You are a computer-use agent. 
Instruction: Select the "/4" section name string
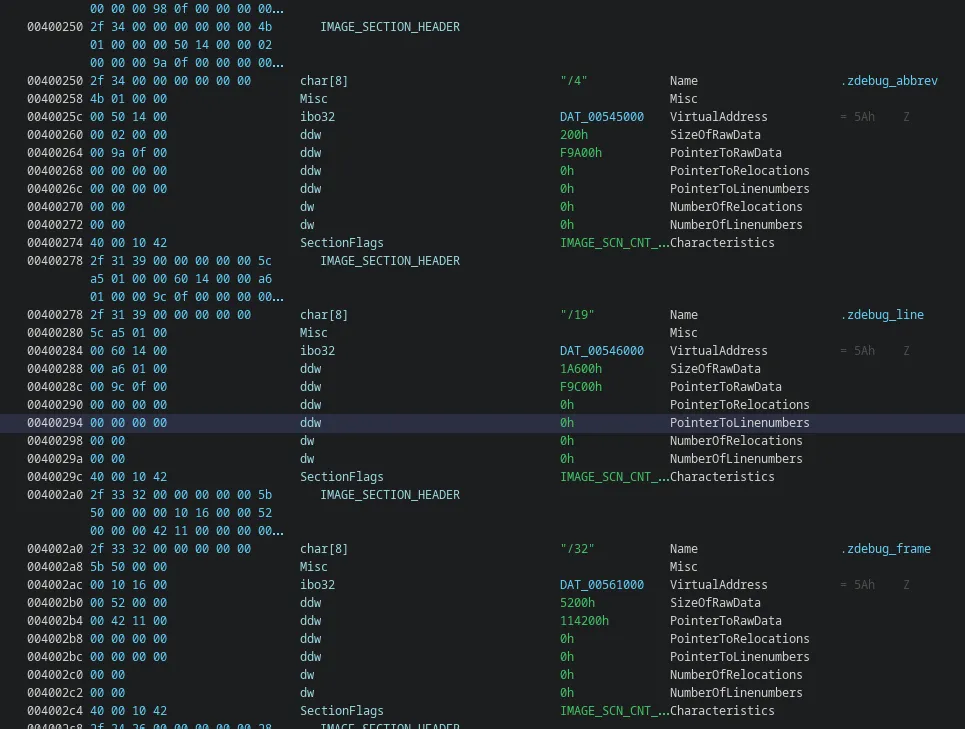(573, 81)
